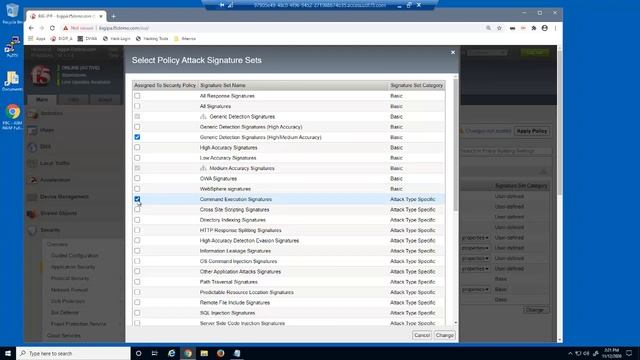Close the Select Policy Attack Signature Sets dialog

pyautogui.click(x=453, y=53)
